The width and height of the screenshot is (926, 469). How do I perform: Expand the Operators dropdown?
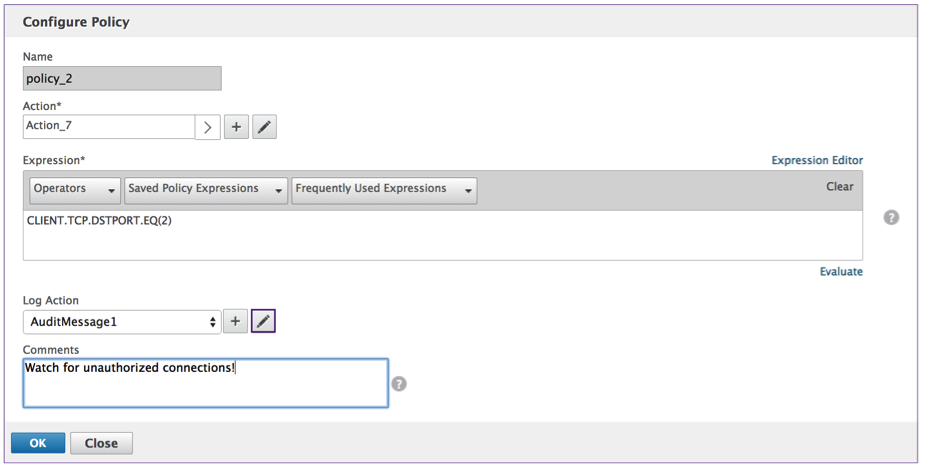[x=75, y=189]
